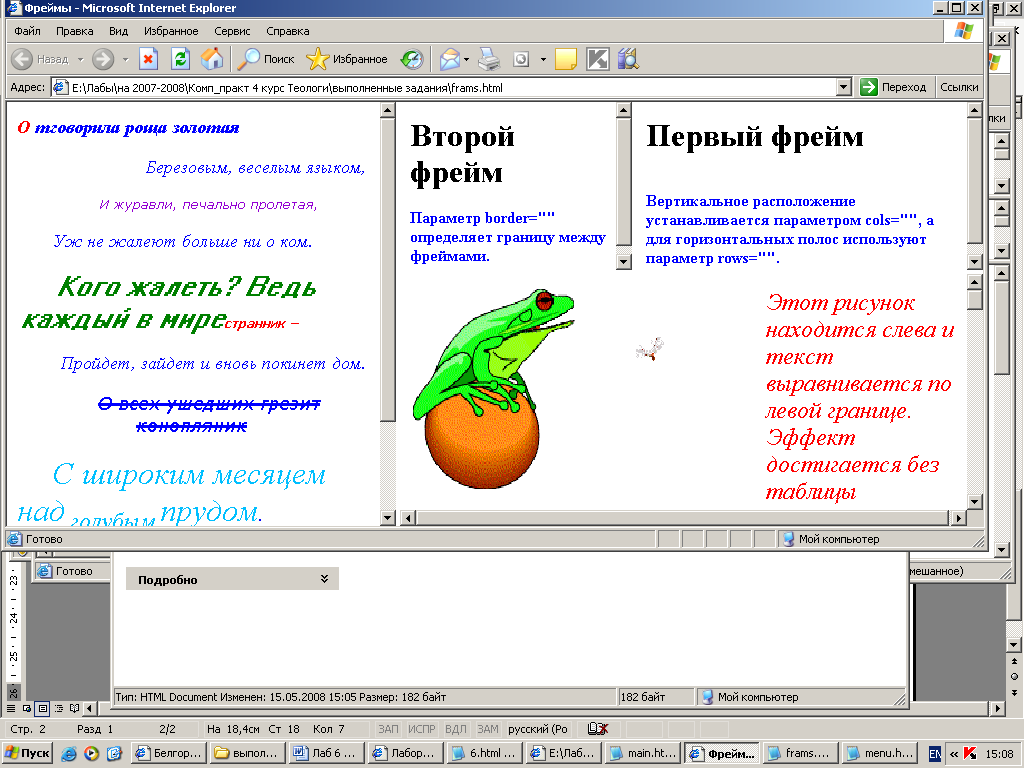Click the Ссылки links toolbar label
The height and width of the screenshot is (768, 1024).
coord(959,87)
